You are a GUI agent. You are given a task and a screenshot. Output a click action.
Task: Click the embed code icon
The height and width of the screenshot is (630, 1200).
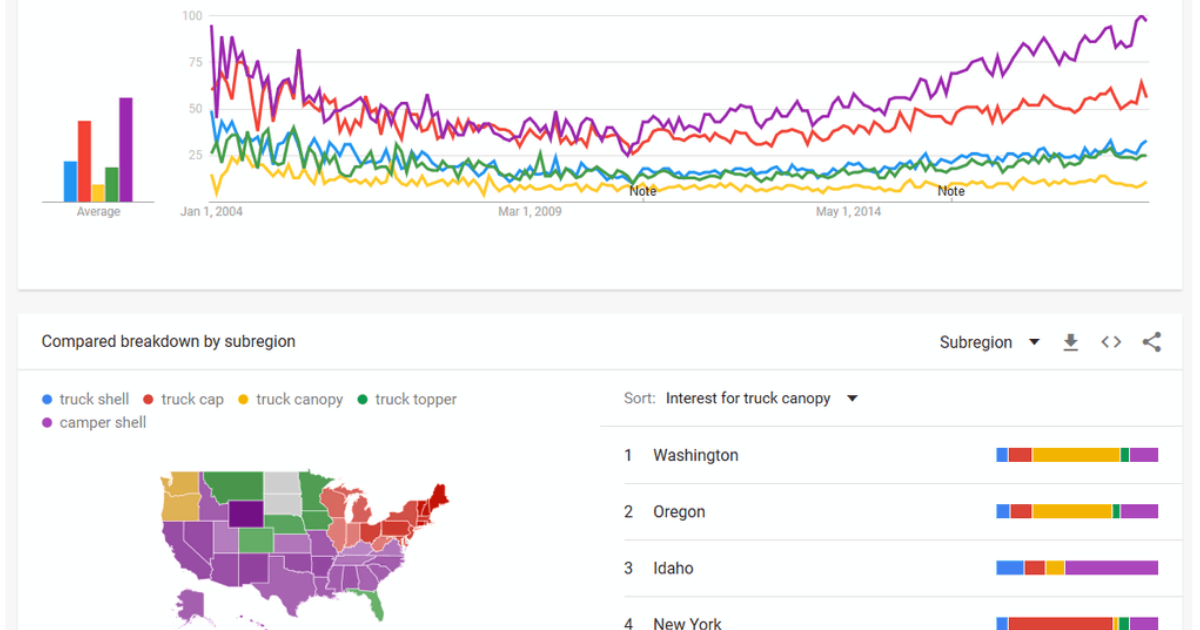[x=1111, y=342]
